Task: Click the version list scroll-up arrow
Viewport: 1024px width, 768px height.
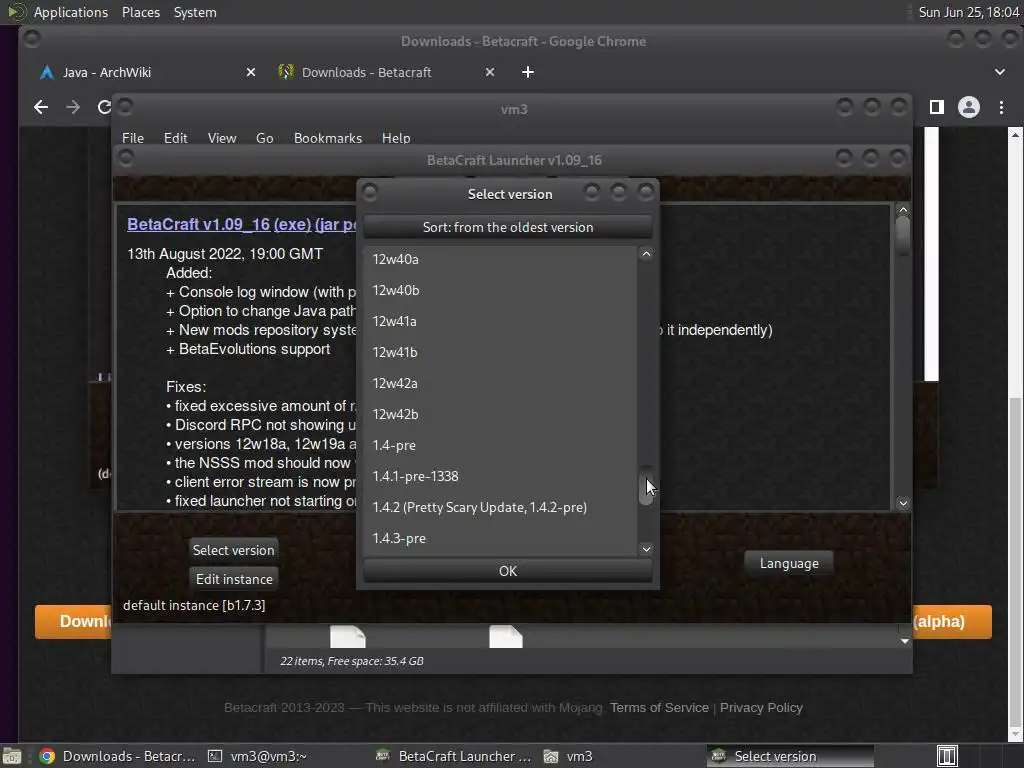Action: point(646,254)
